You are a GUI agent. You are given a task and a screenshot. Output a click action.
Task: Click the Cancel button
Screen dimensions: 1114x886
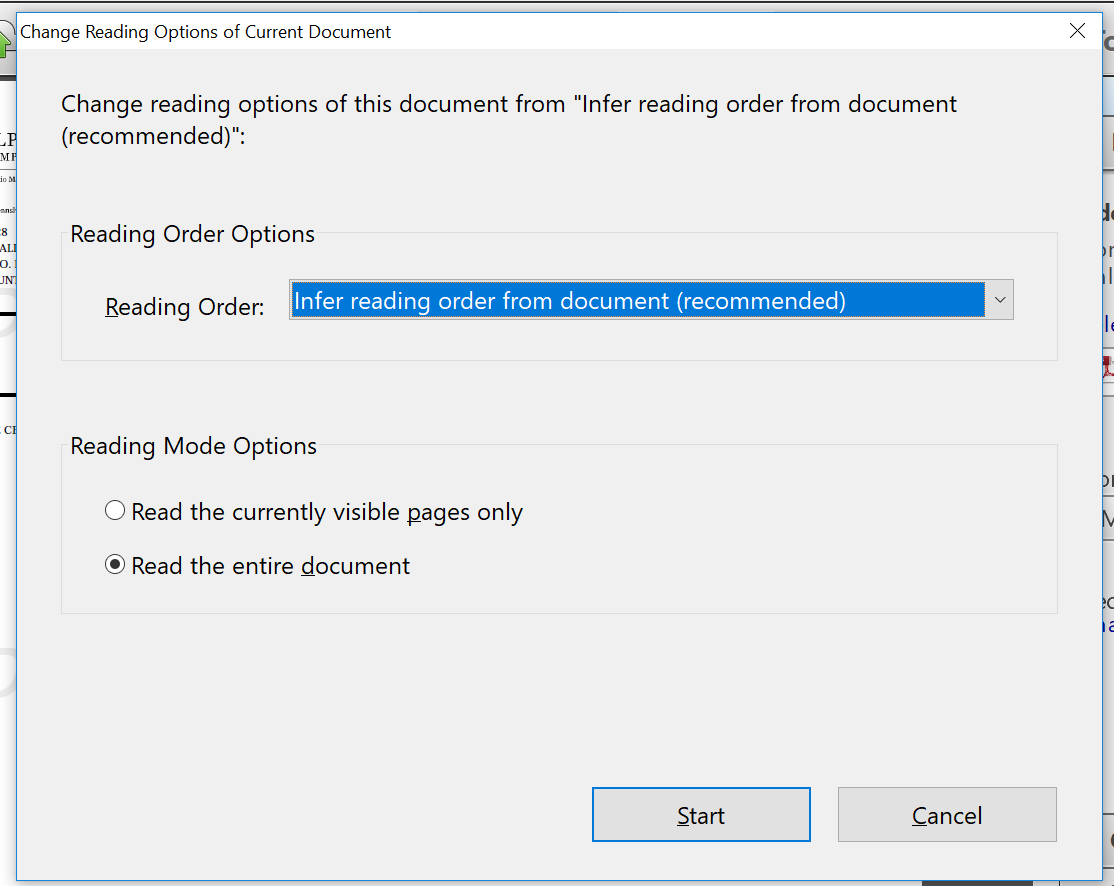(947, 814)
